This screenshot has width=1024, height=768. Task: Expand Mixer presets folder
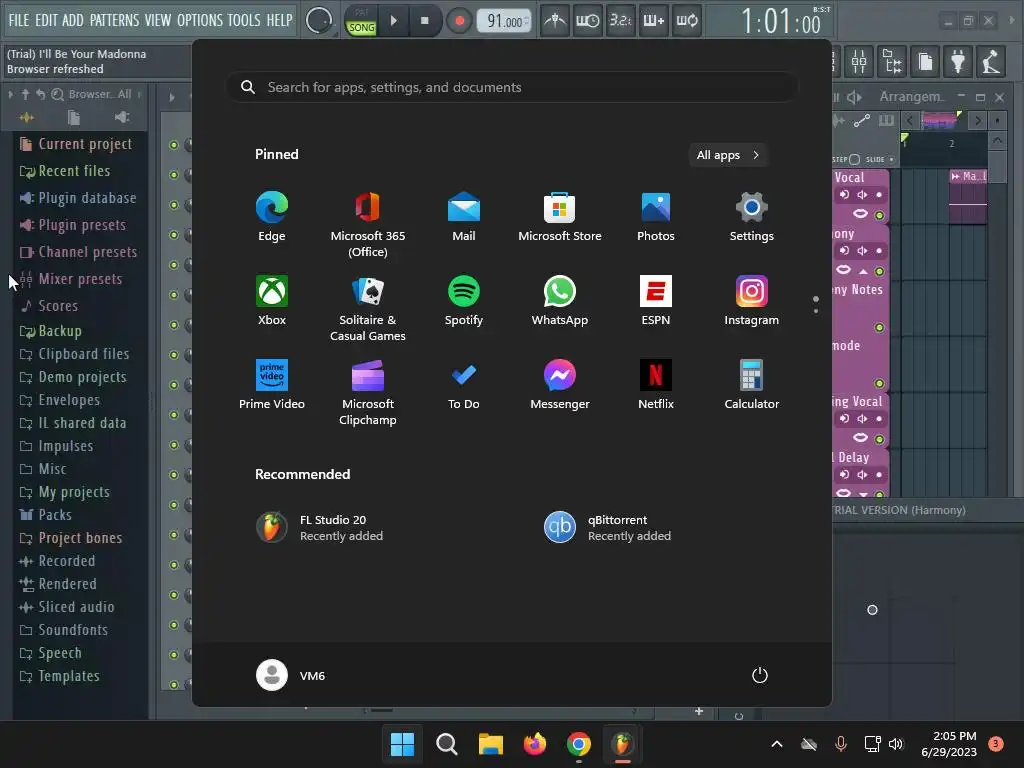[71, 279]
